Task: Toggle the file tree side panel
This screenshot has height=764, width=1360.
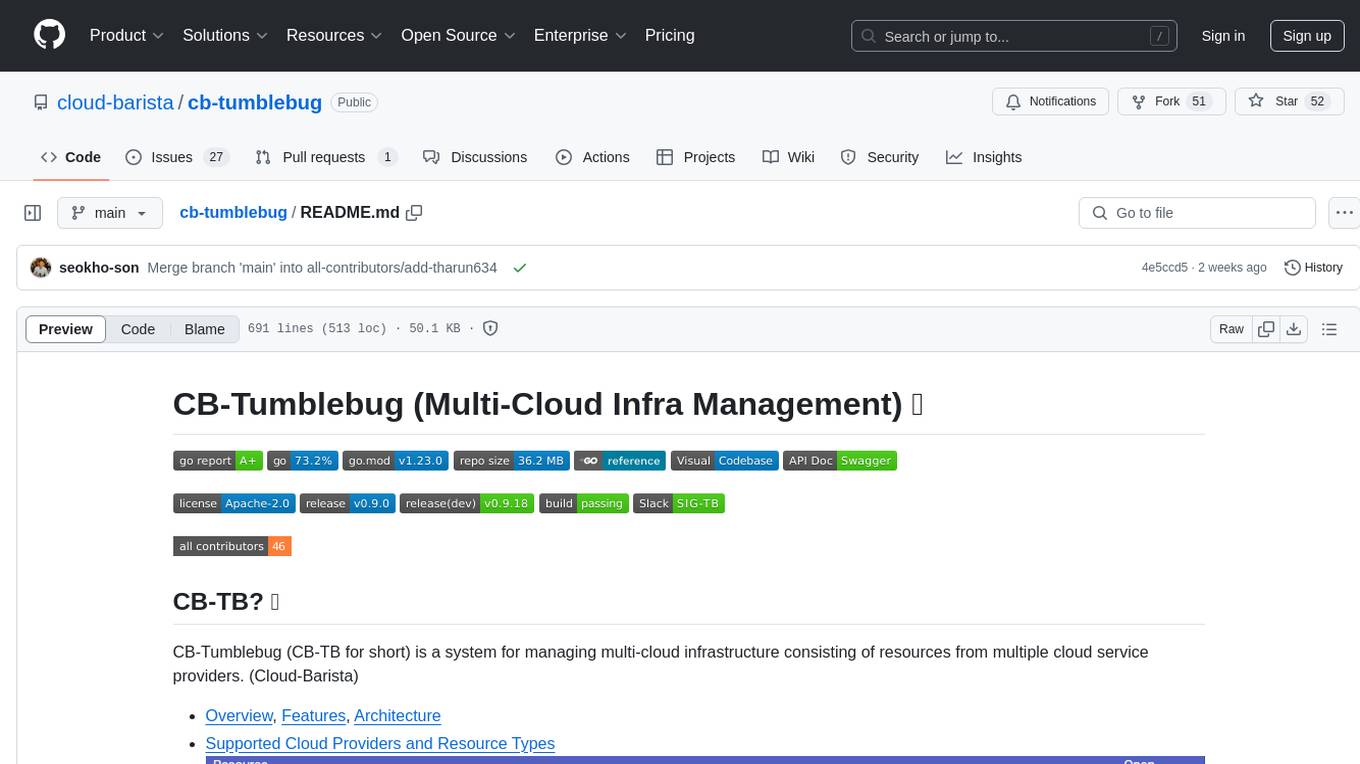Action: click(32, 213)
